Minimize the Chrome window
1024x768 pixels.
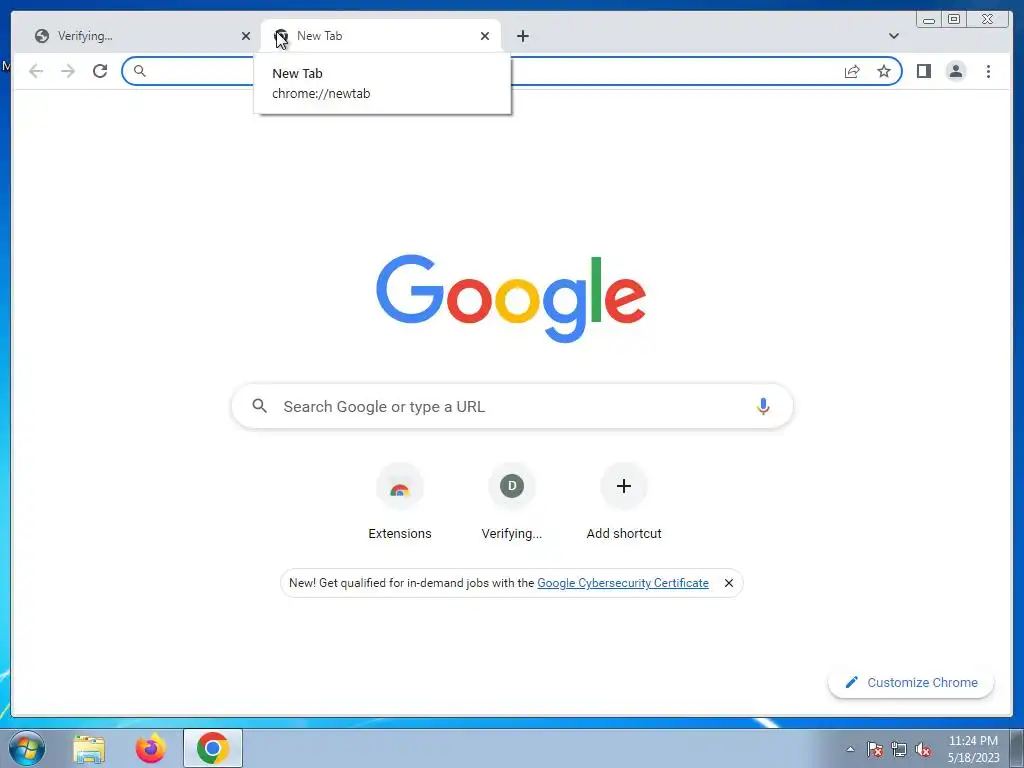click(x=929, y=19)
